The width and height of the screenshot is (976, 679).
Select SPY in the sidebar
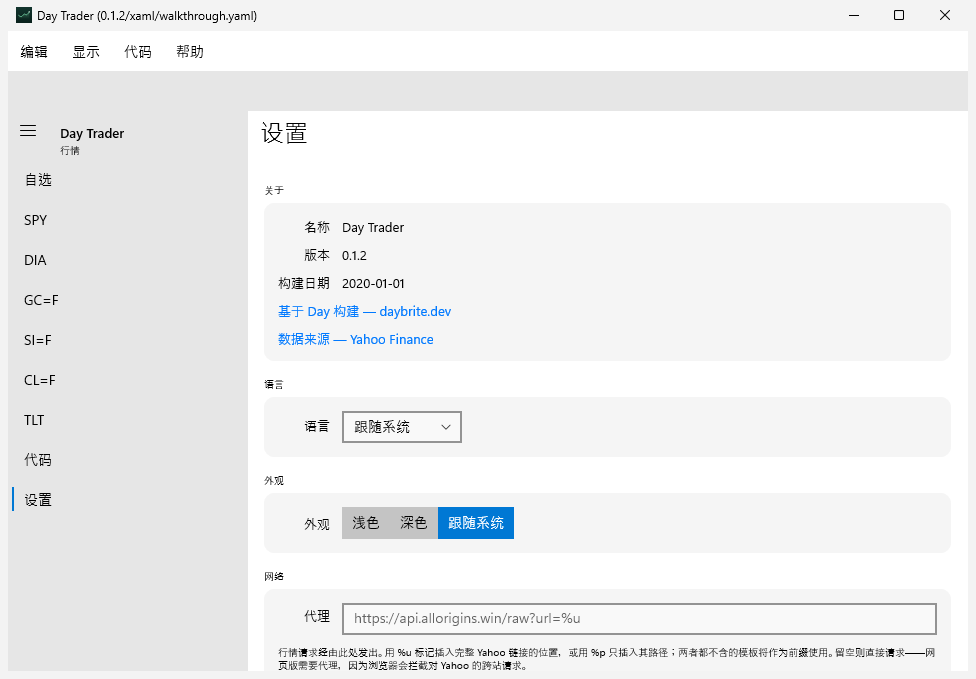pos(127,220)
